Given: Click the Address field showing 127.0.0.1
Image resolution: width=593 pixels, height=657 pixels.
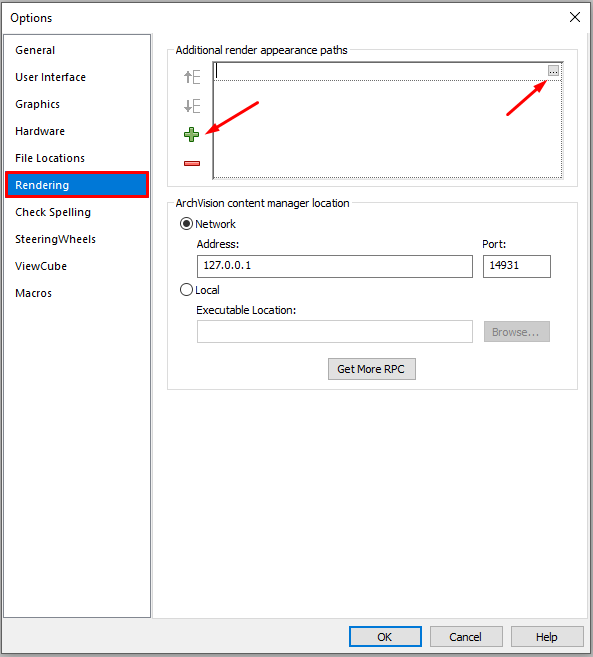Looking at the screenshot, I should [x=335, y=266].
